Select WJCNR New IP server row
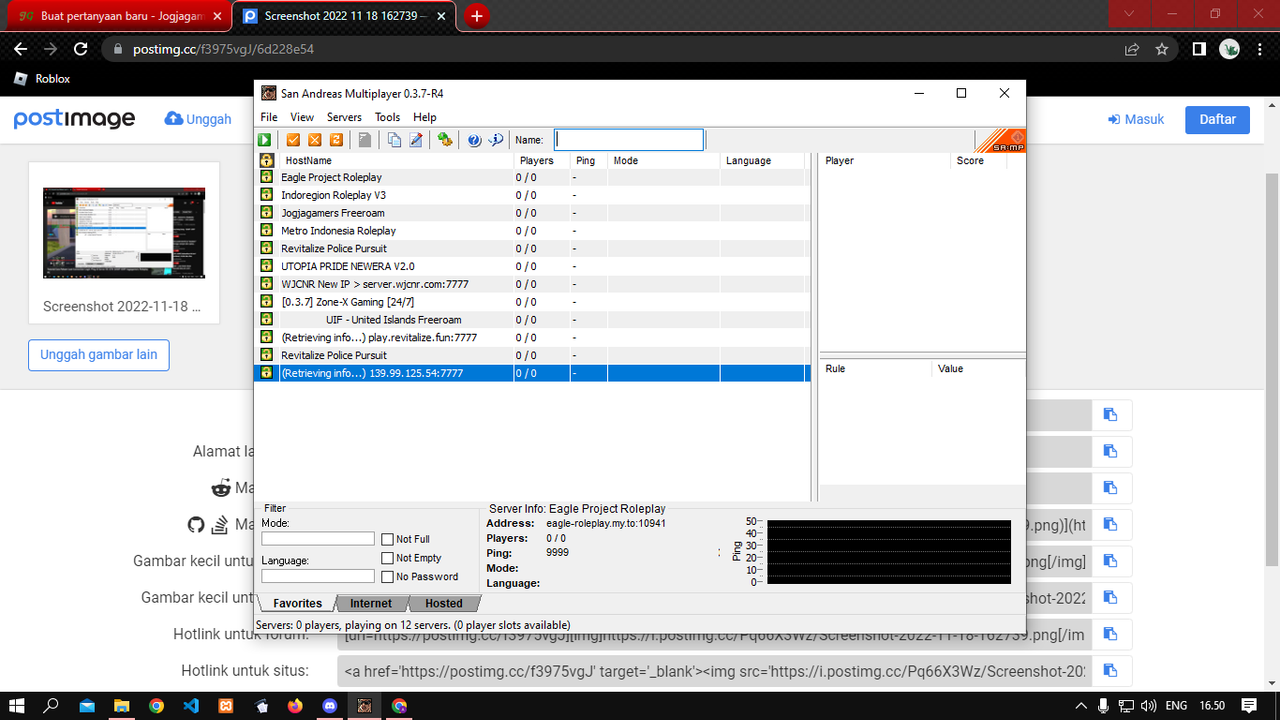 (532, 284)
